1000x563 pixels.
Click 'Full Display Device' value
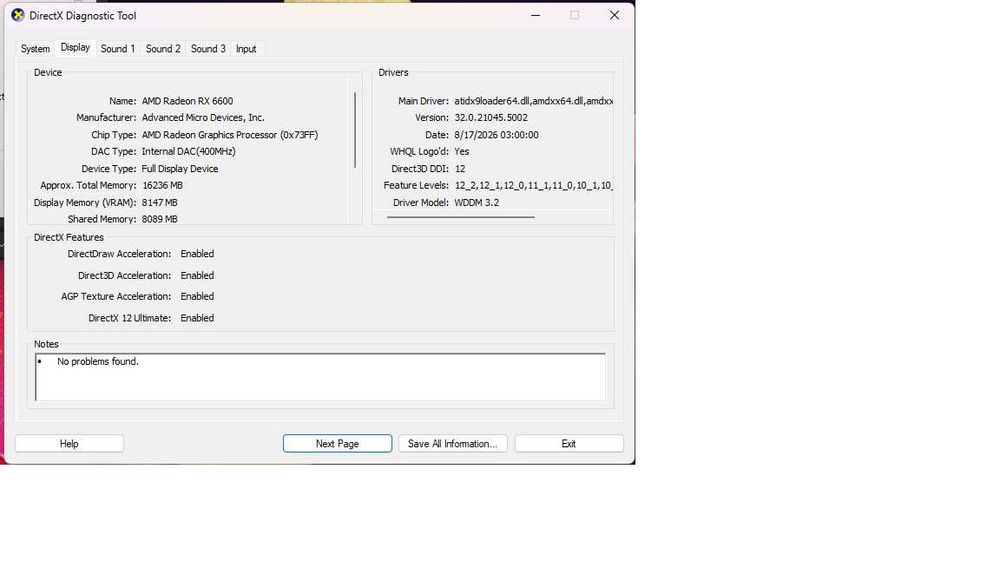tap(180, 169)
